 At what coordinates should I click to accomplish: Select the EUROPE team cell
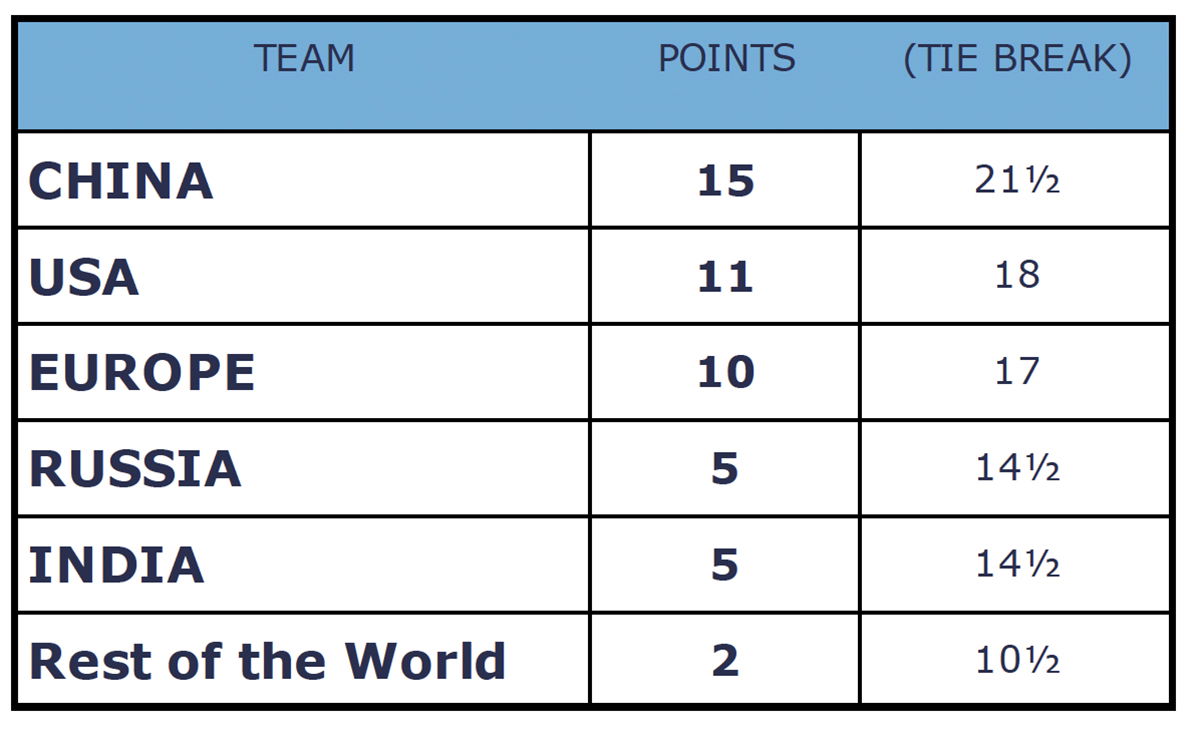pyautogui.click(x=142, y=373)
